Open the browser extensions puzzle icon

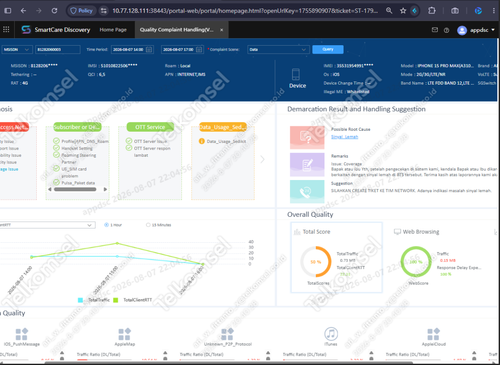click(x=432, y=11)
